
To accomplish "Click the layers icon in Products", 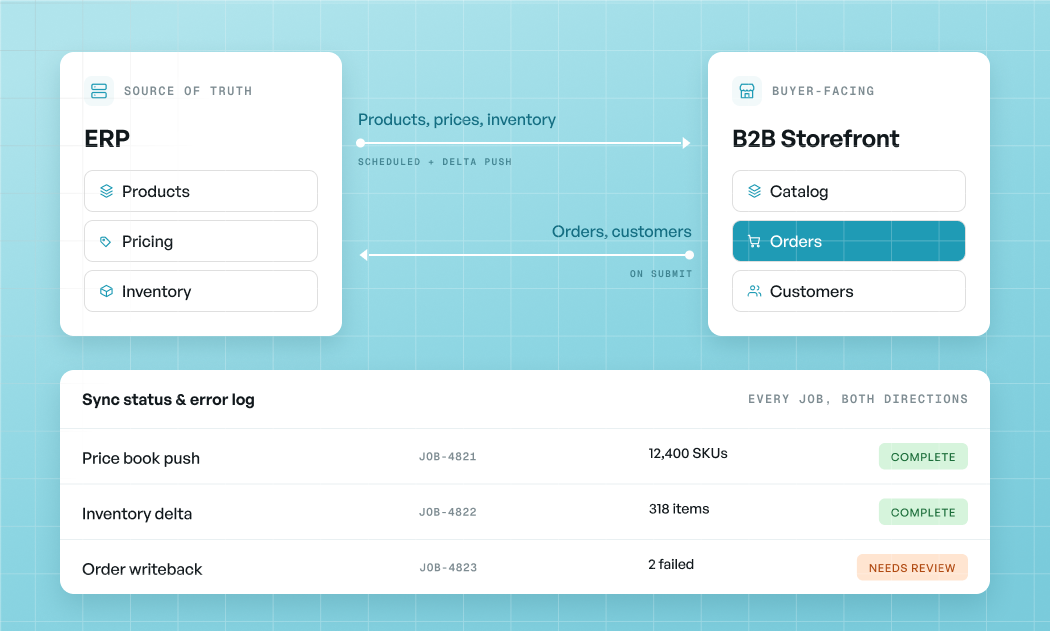I will point(106,191).
